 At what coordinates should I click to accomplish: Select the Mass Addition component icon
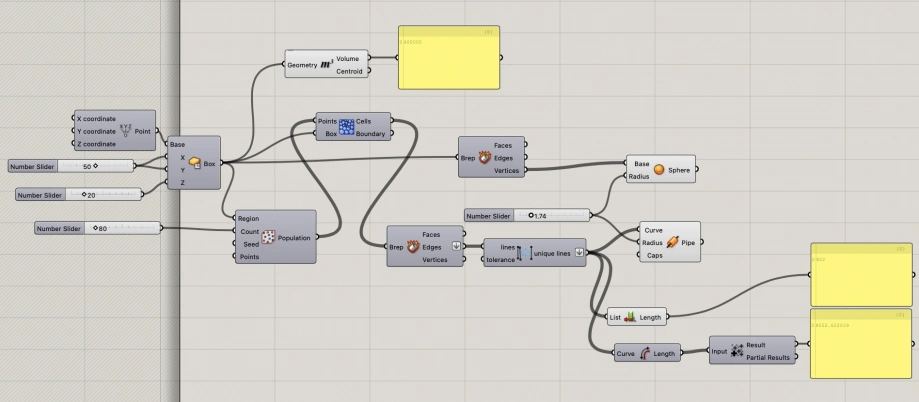coord(737,350)
